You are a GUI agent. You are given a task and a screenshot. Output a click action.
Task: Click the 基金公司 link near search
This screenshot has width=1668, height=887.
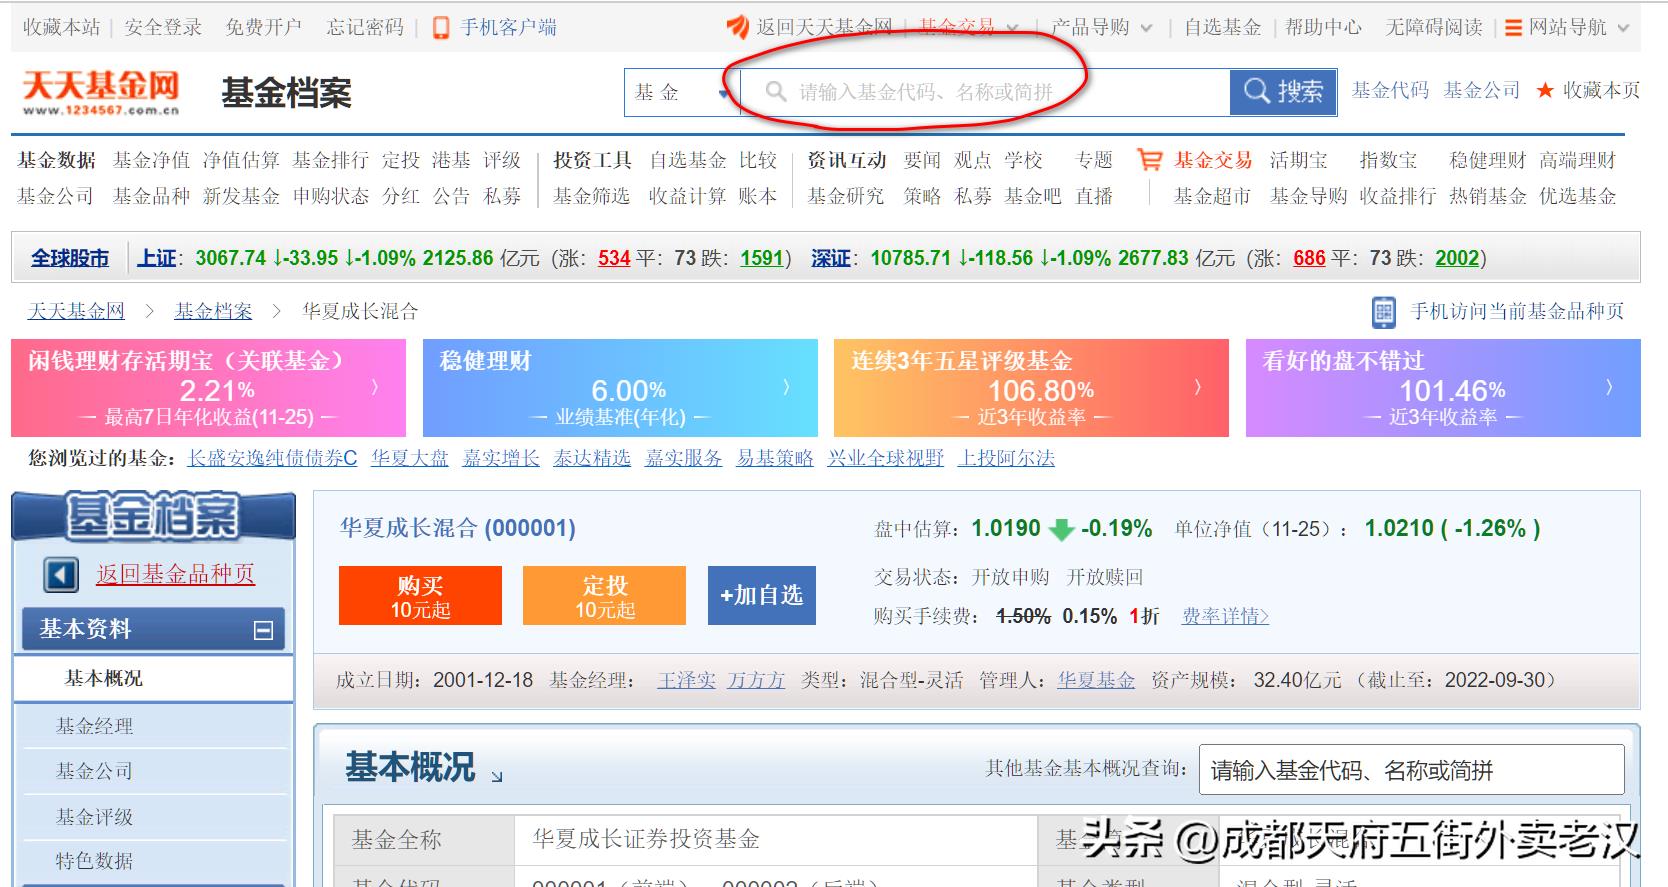point(1481,91)
